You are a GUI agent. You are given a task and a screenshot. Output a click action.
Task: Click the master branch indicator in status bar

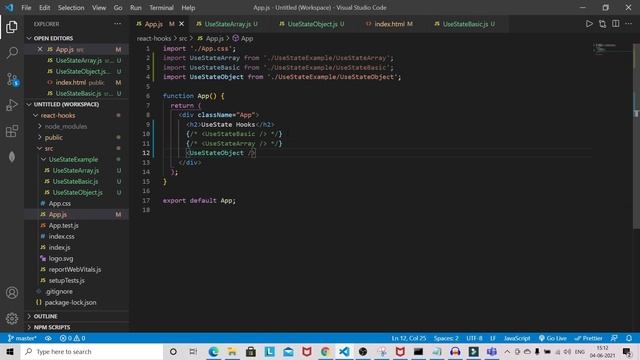22,338
